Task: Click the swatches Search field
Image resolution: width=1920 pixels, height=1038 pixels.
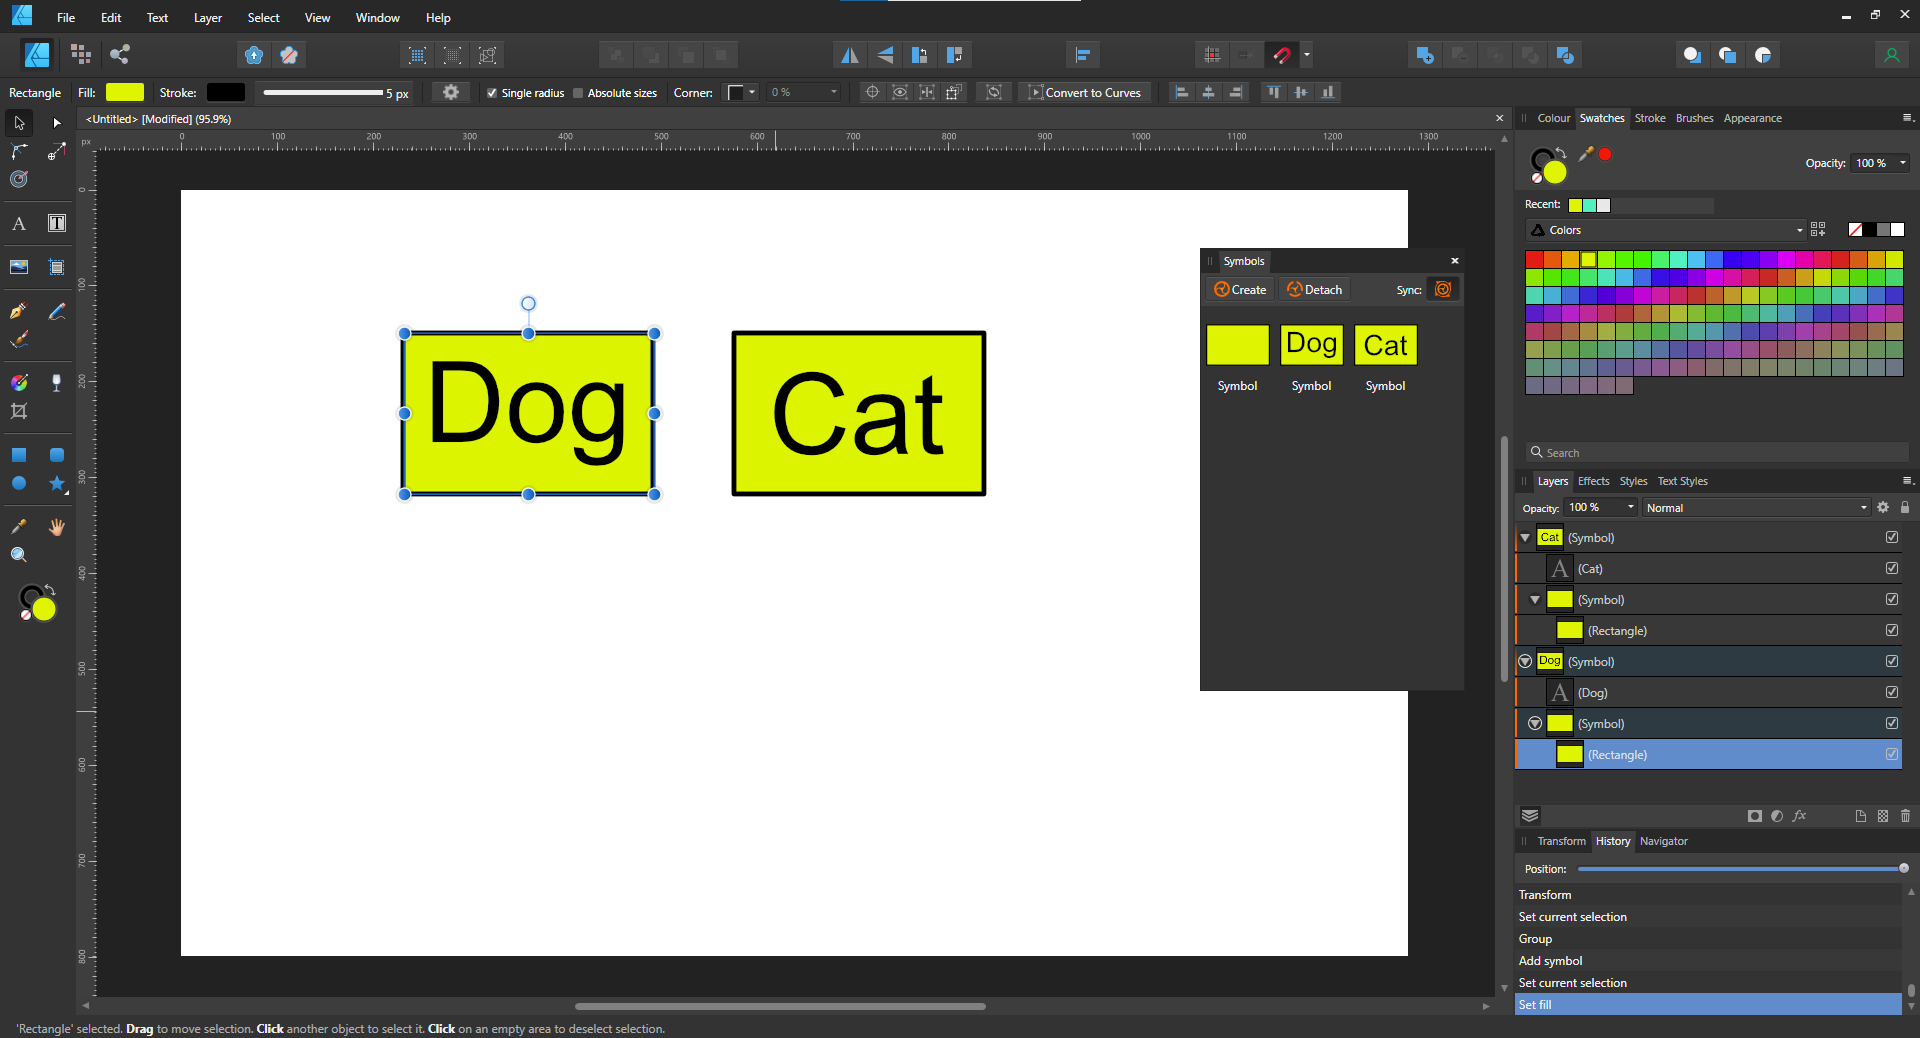Action: coord(1717,452)
